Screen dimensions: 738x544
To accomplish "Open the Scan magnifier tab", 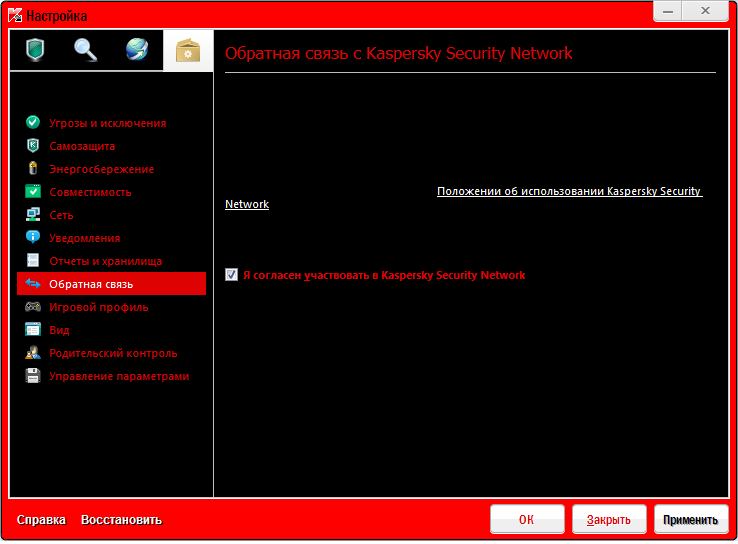I will (x=86, y=50).
